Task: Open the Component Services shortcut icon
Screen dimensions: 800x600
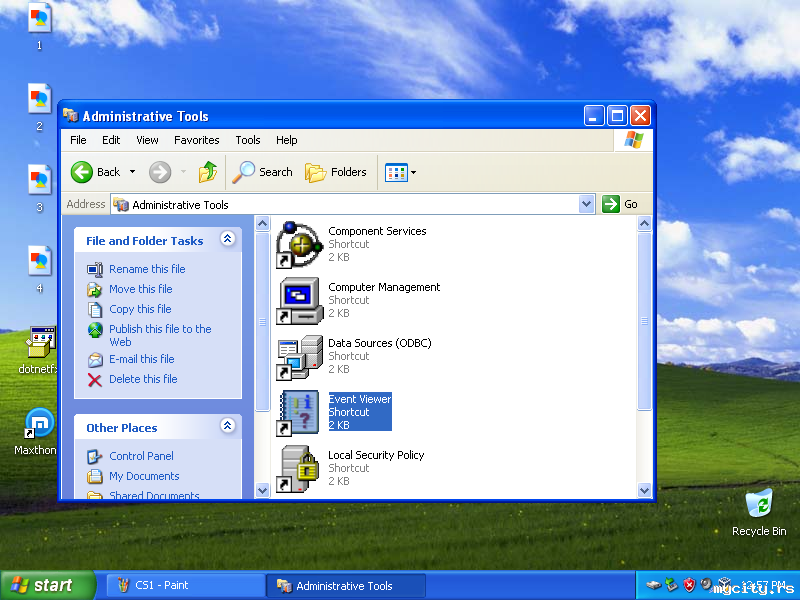Action: (298, 244)
